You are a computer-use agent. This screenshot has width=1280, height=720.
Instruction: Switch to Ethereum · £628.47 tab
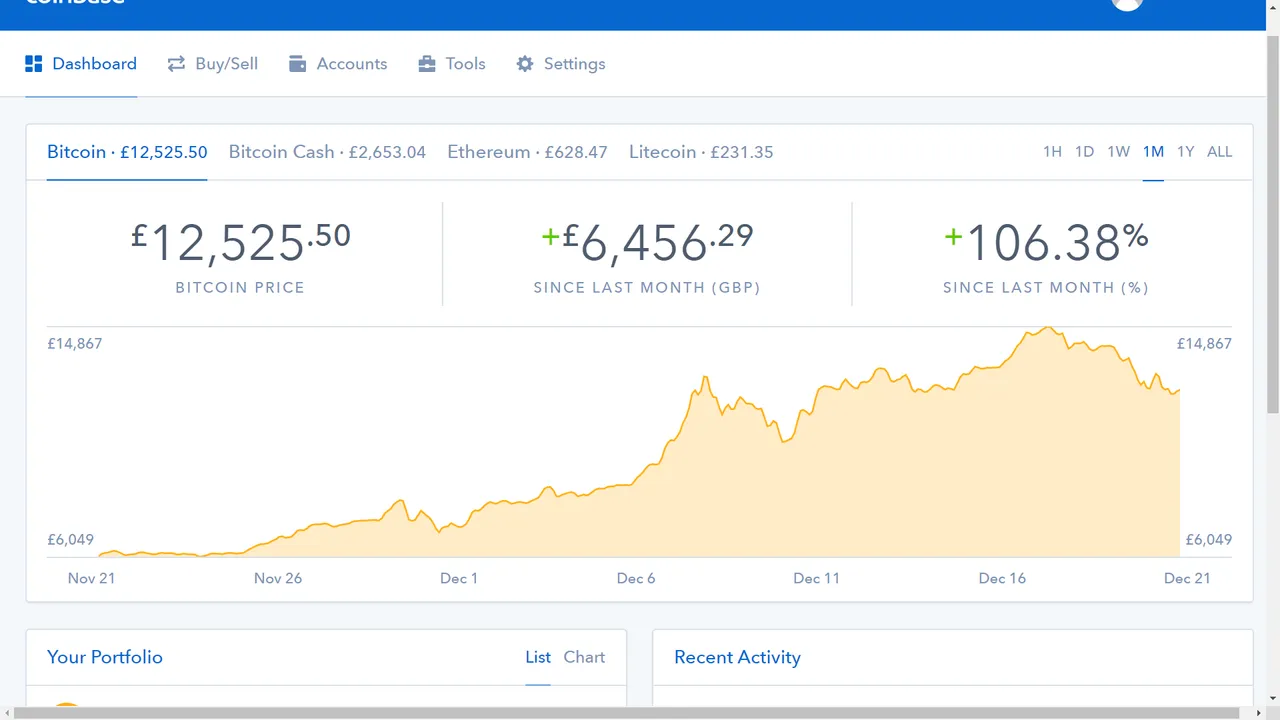(527, 152)
